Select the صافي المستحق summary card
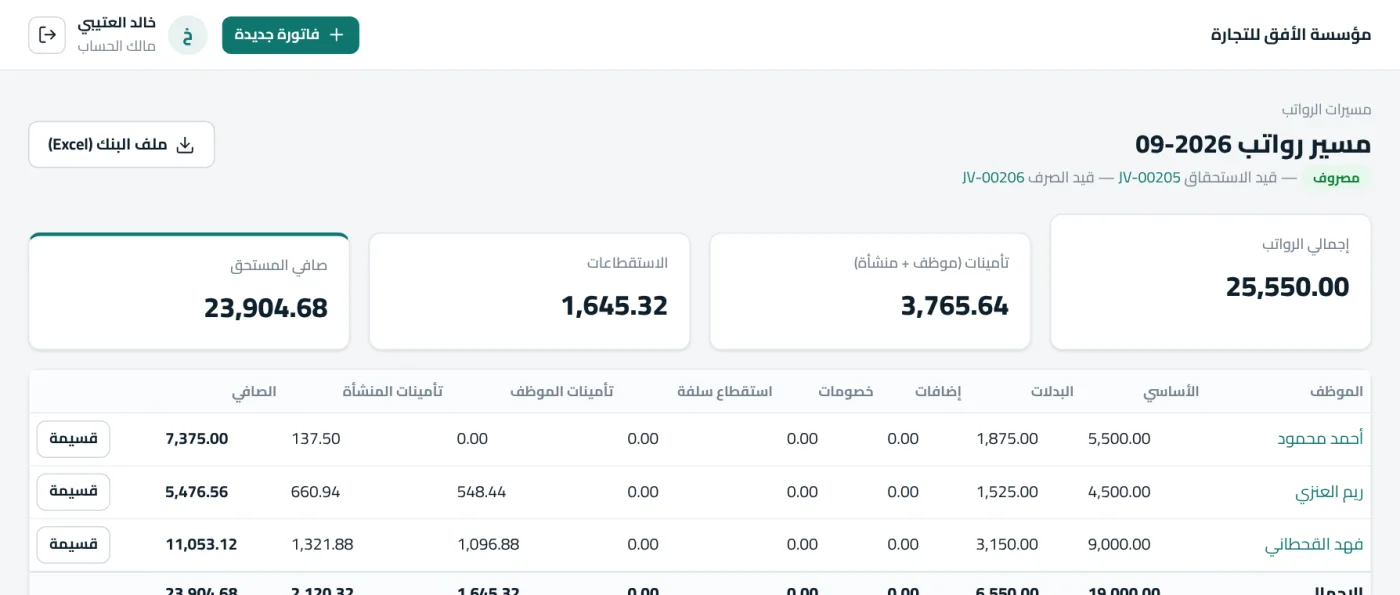Viewport: 1400px width, 595px height. coord(189,292)
